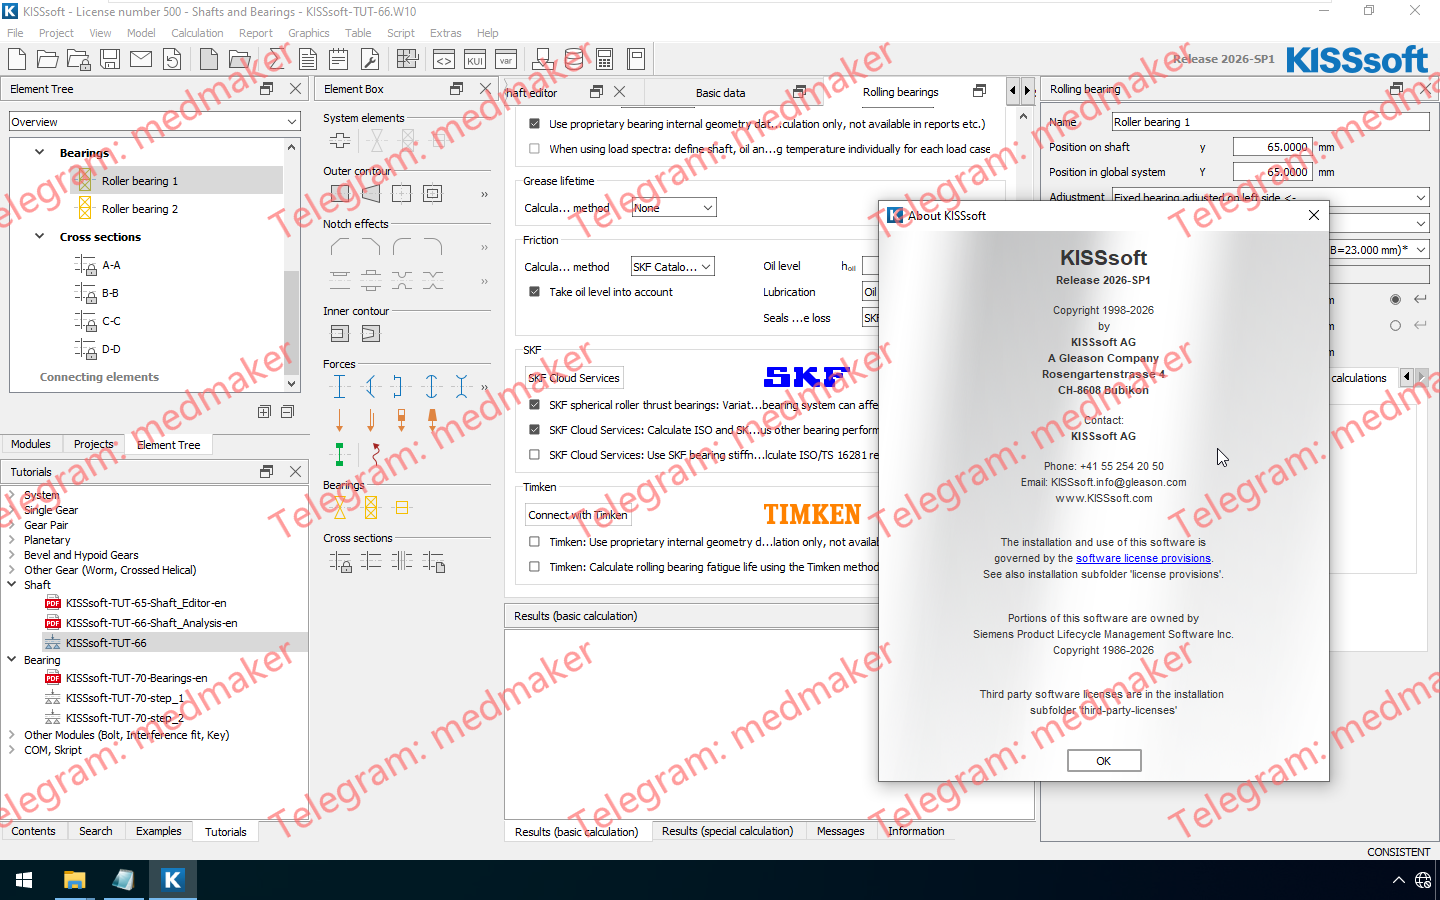Viewport: 1440px width, 900px height.
Task: Click the green force element icon
Action: coord(340,453)
